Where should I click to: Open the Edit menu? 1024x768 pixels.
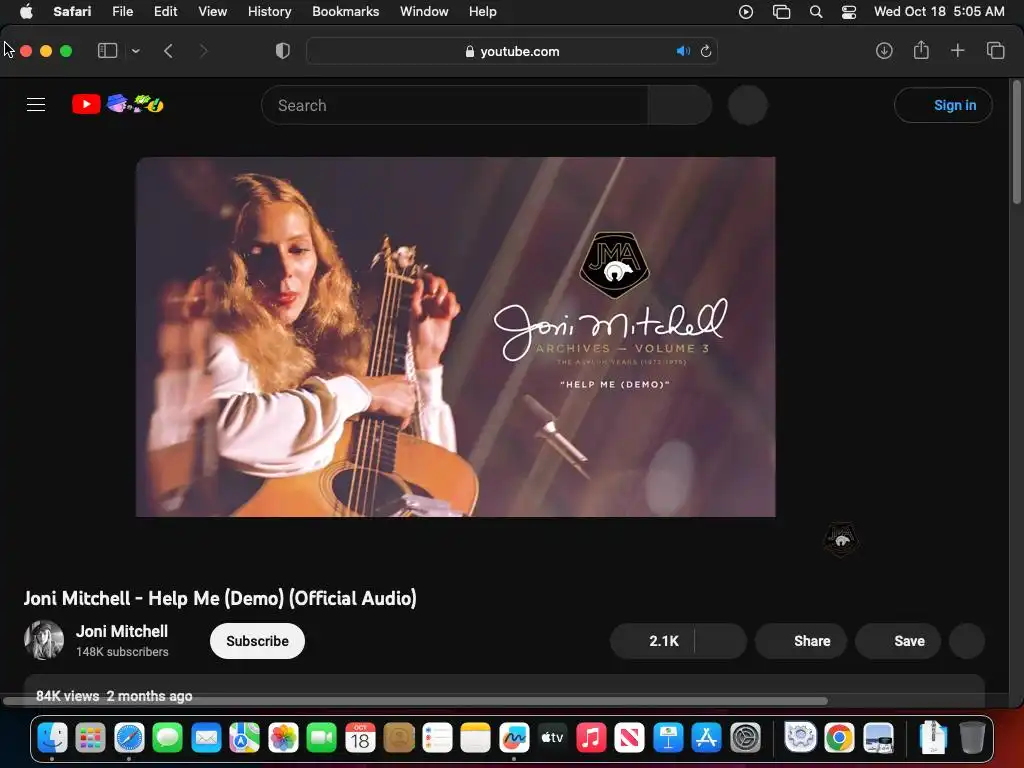tap(165, 12)
